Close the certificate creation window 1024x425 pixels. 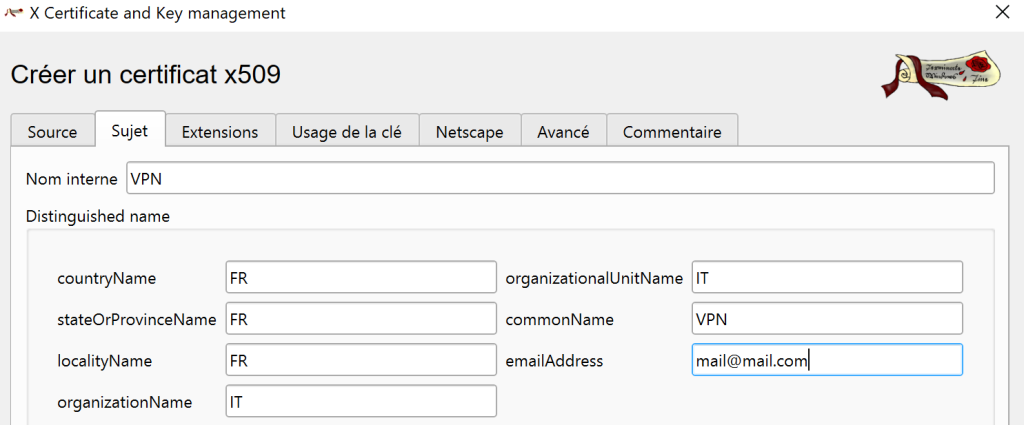1001,13
